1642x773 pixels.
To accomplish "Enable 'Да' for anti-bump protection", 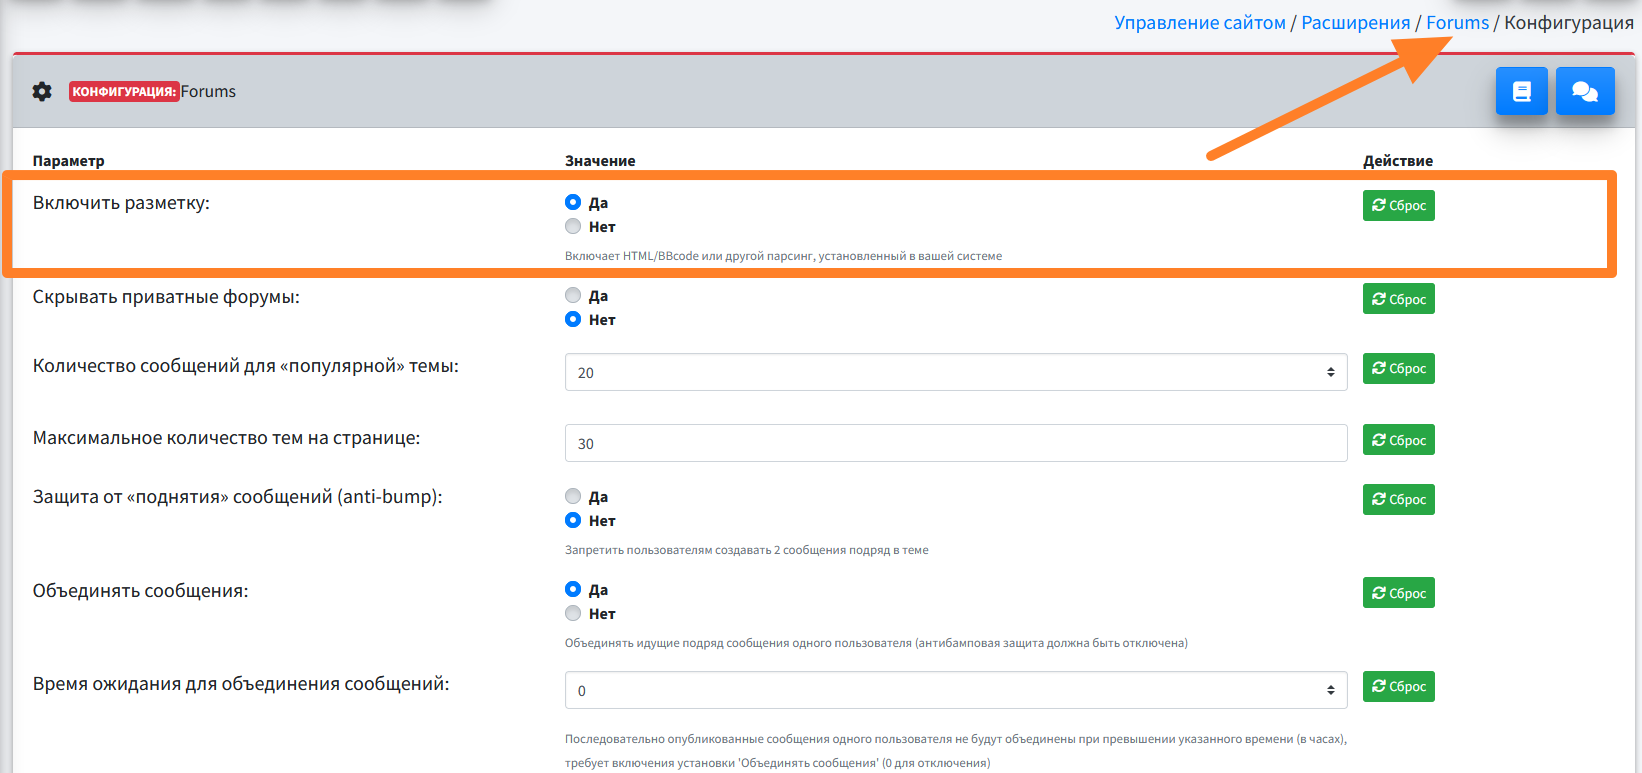I will (x=573, y=496).
